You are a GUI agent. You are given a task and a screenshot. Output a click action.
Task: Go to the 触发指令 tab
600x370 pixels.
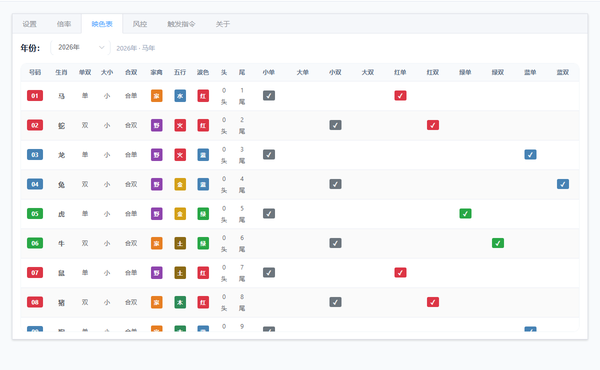181,24
